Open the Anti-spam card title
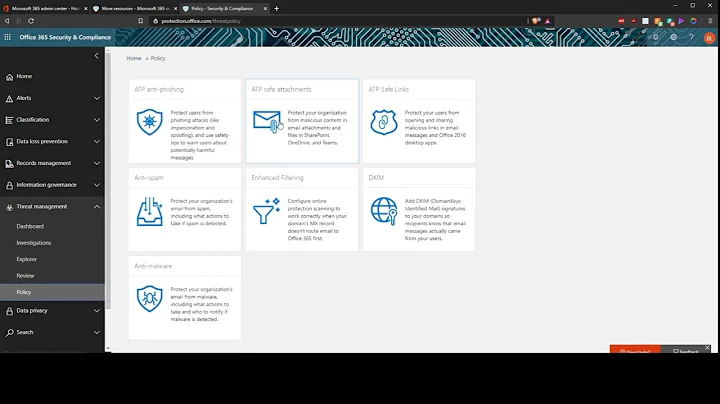 click(149, 178)
